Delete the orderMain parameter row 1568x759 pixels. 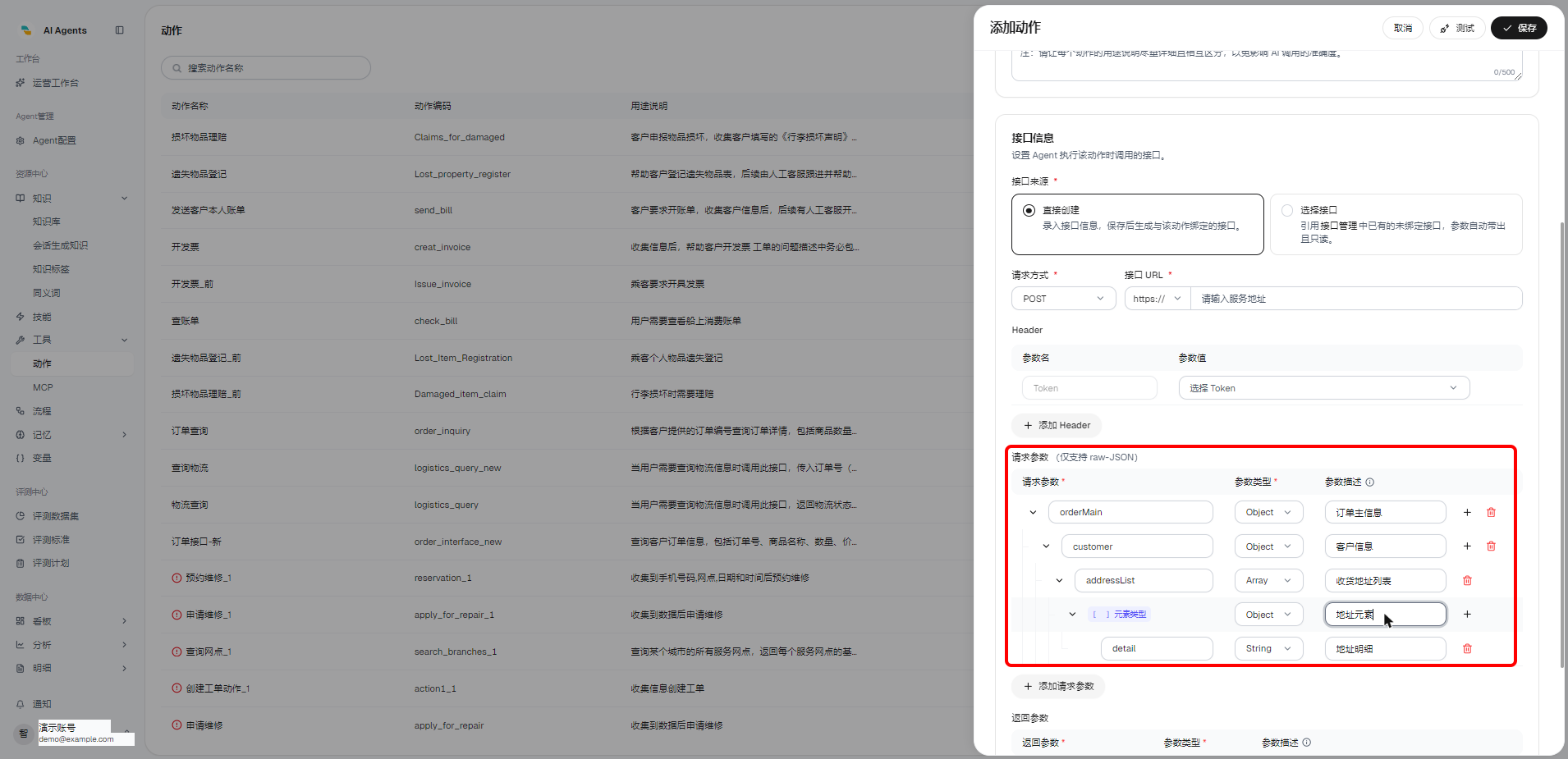click(x=1491, y=512)
